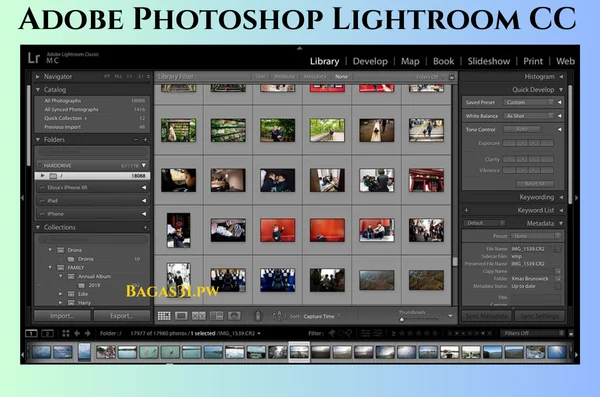
Task: Expand the Edie collection set
Action: (60, 294)
